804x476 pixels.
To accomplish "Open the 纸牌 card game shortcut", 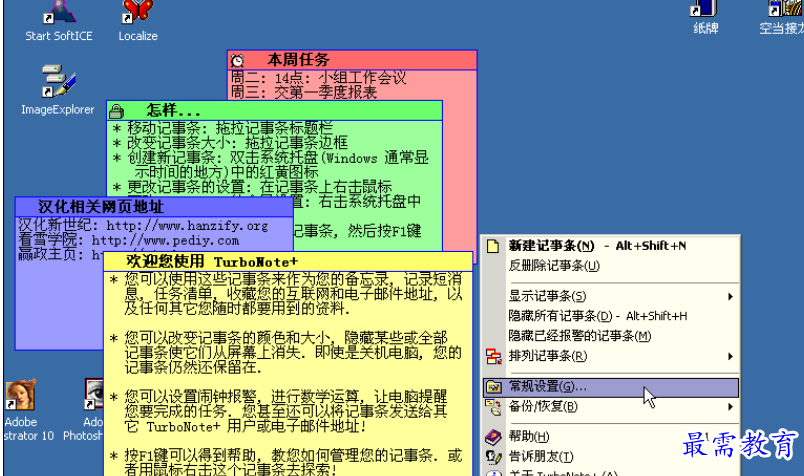I will (705, 17).
